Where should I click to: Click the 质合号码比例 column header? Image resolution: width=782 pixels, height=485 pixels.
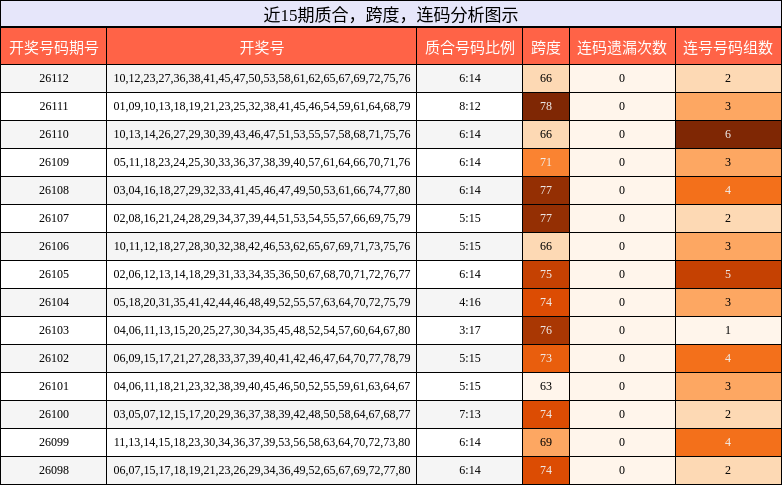click(469, 47)
